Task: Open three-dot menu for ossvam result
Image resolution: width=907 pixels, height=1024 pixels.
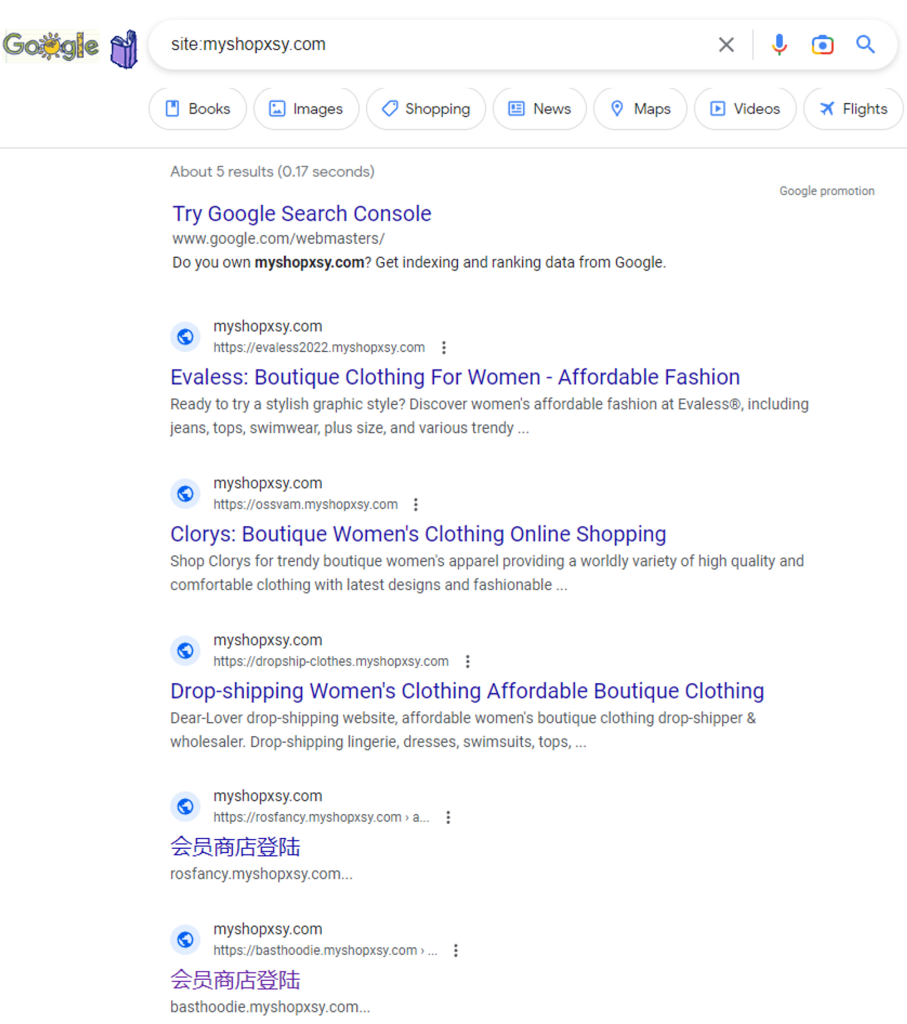Action: pos(416,504)
